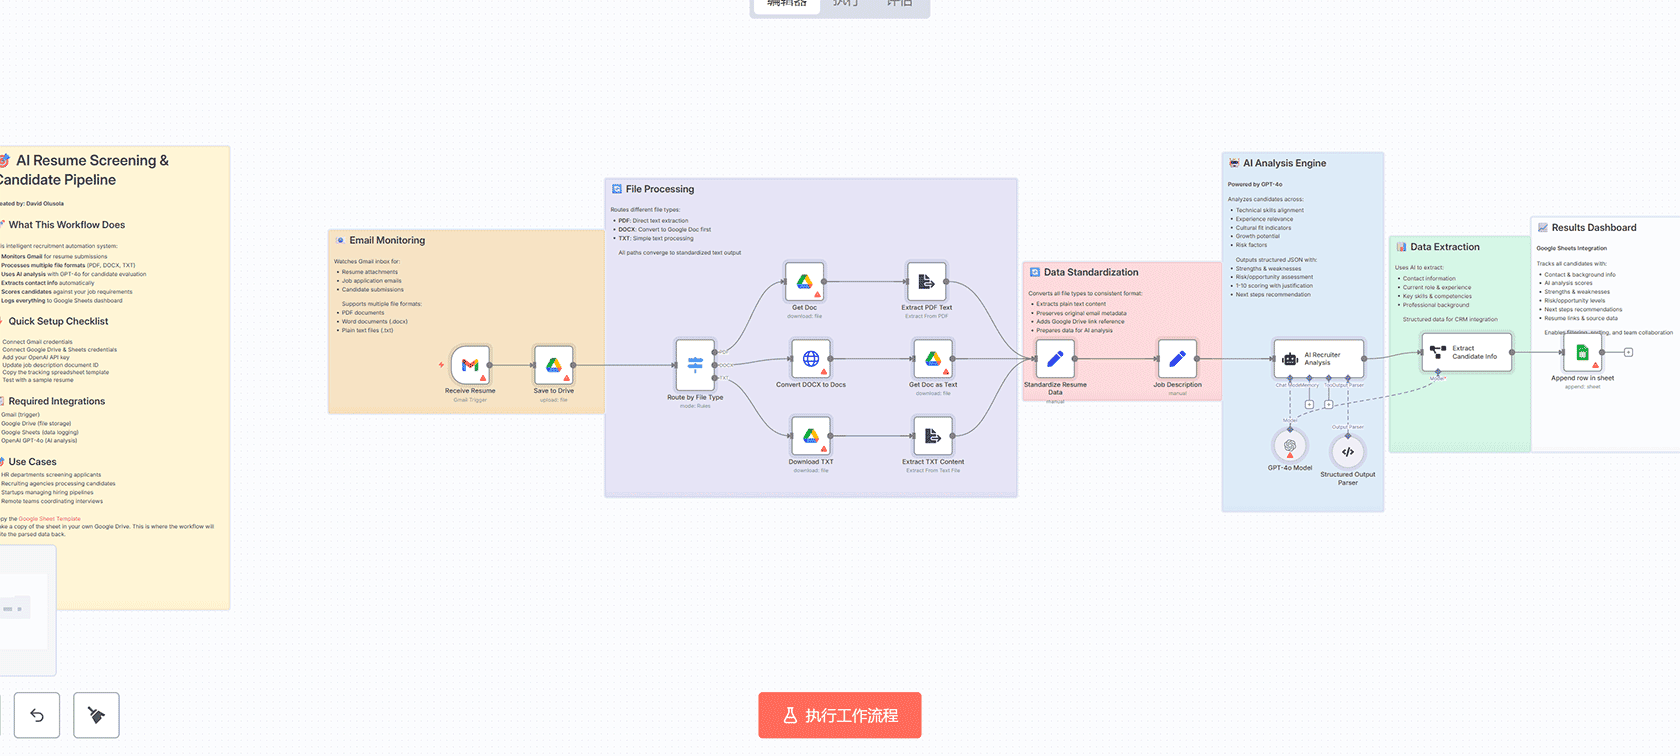Screen dimensions: 1680x756
Task: Select the Convert DOCX to Docs node
Action: pos(811,359)
